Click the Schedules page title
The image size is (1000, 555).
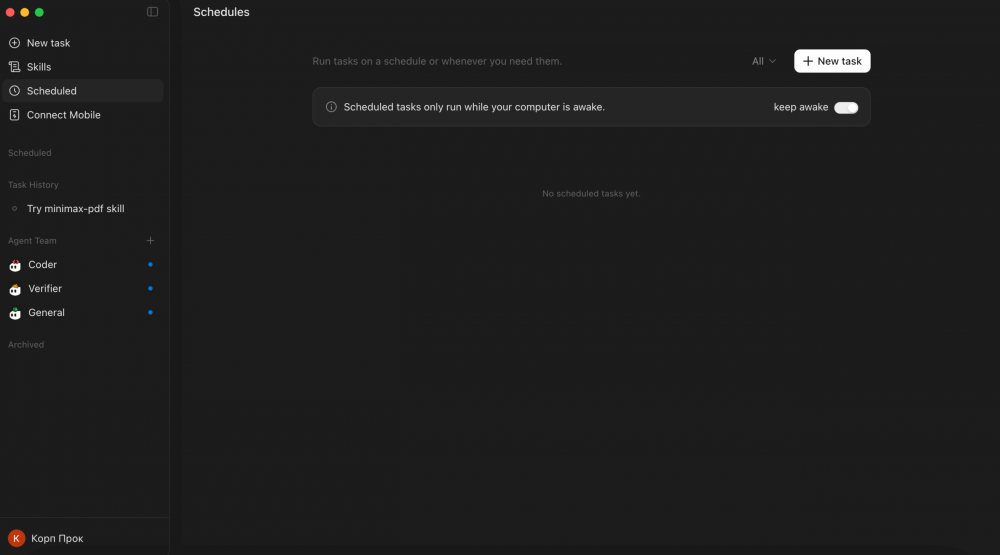coord(221,12)
